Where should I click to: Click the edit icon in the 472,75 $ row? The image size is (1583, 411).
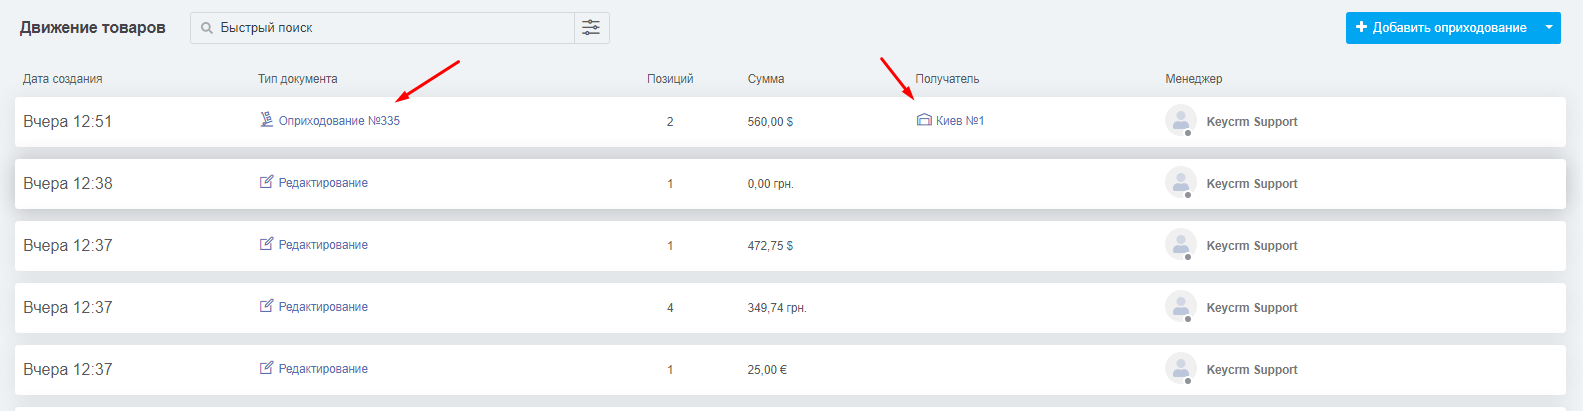[266, 244]
